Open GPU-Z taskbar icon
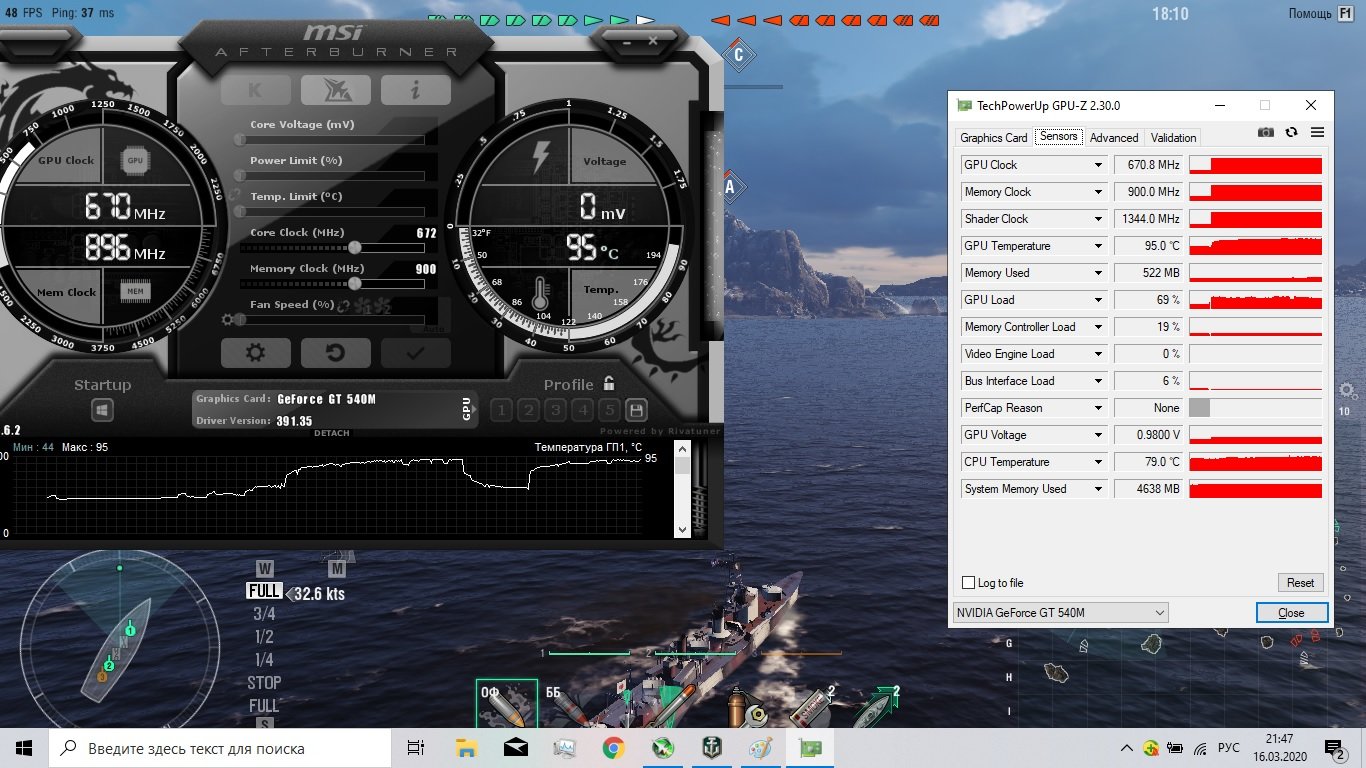This screenshot has height=768, width=1366. click(x=810, y=748)
